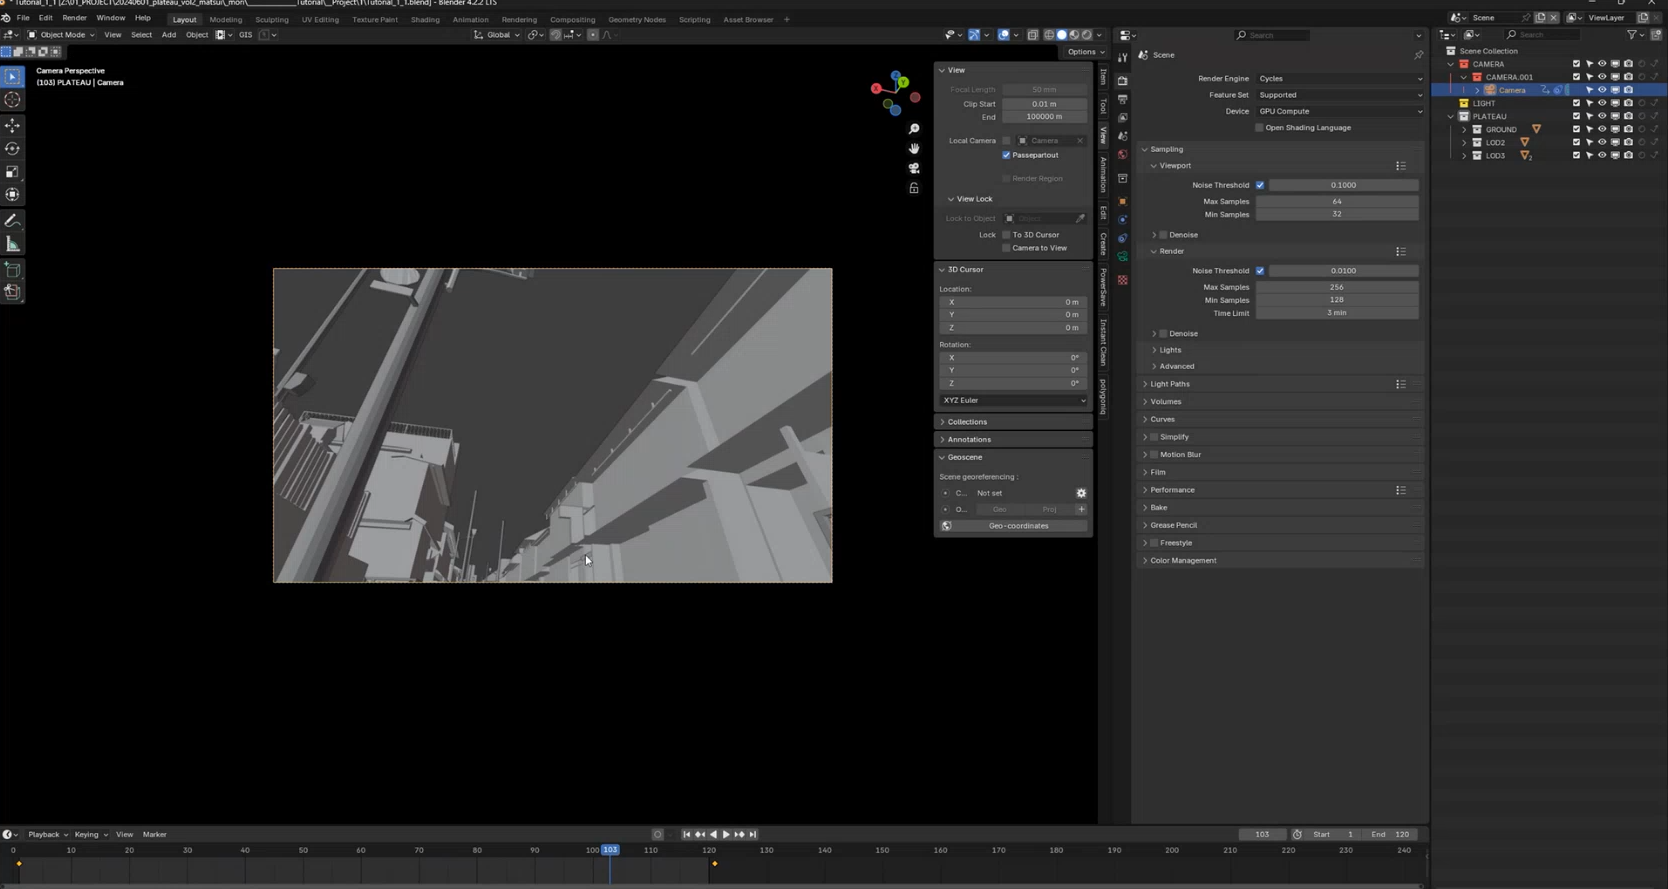The height and width of the screenshot is (889, 1668).
Task: Enable Open Shading Language checkbox
Action: pos(1259,128)
